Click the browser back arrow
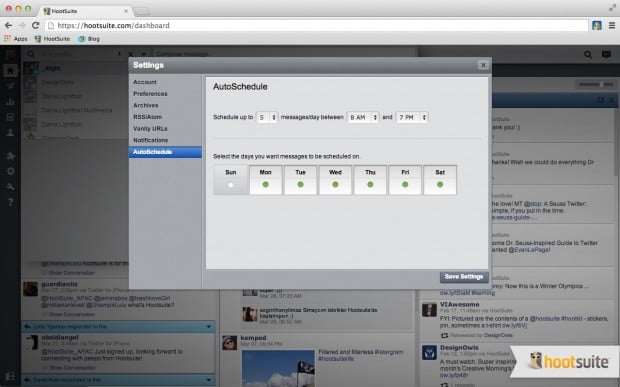Screen dimensions: 620x387 click(8, 25)
